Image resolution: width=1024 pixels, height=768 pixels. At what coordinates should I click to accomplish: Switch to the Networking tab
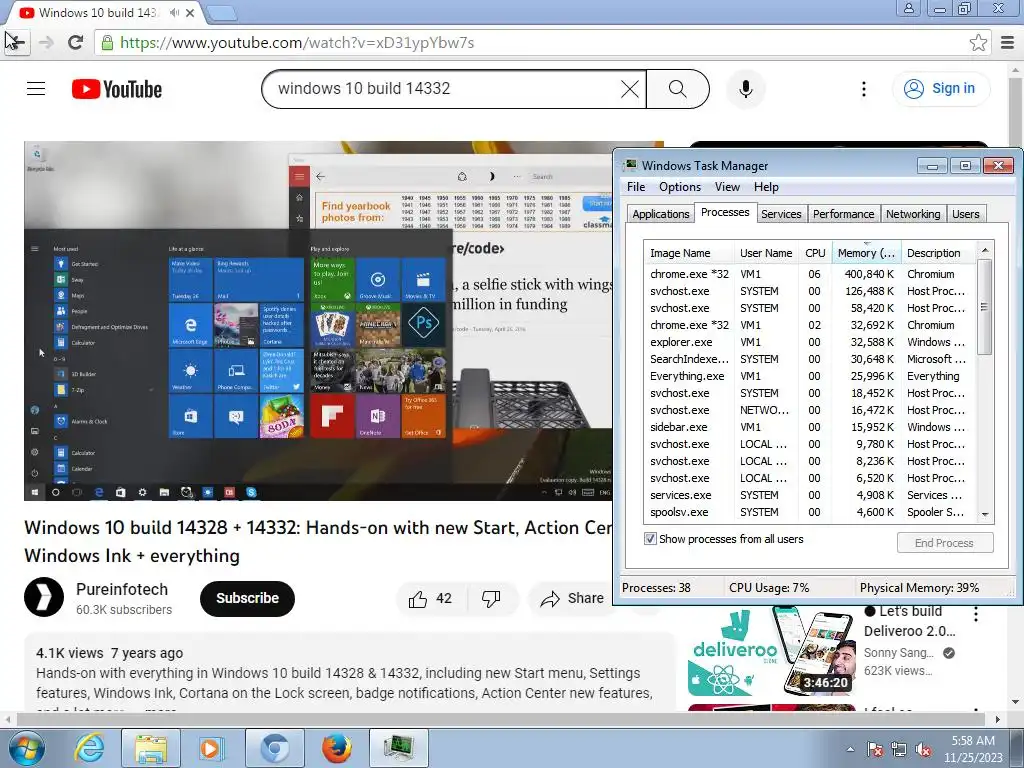coord(913,214)
